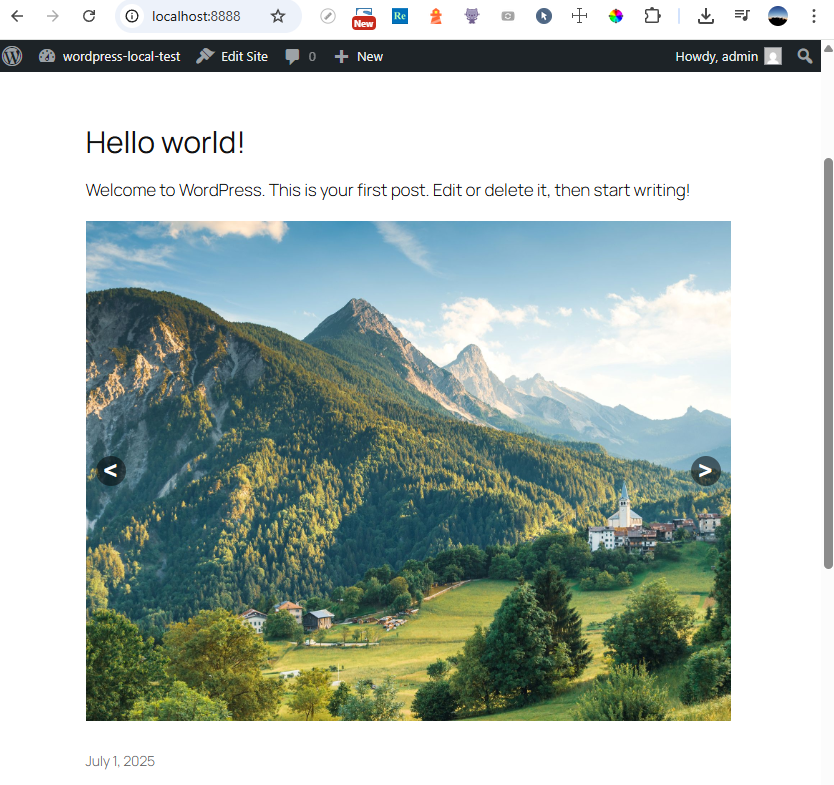
Task: Open the browser Extensions puzzle icon
Action: click(x=652, y=16)
